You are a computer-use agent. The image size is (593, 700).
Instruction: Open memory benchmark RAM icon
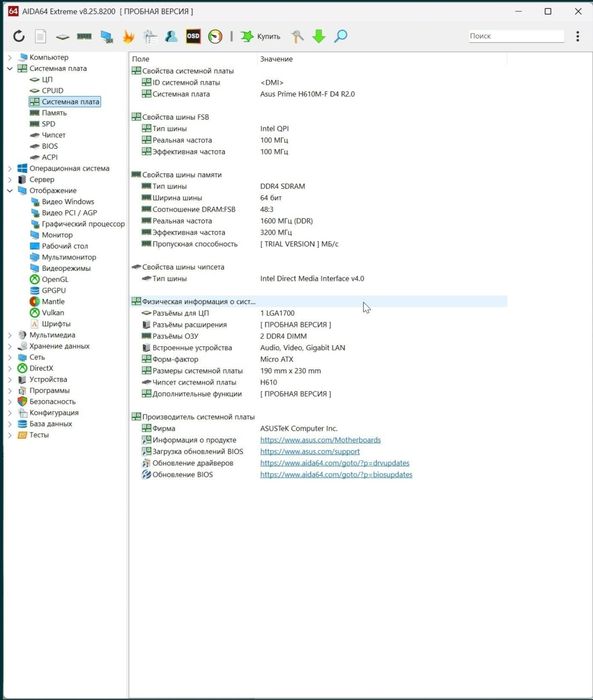point(84,36)
